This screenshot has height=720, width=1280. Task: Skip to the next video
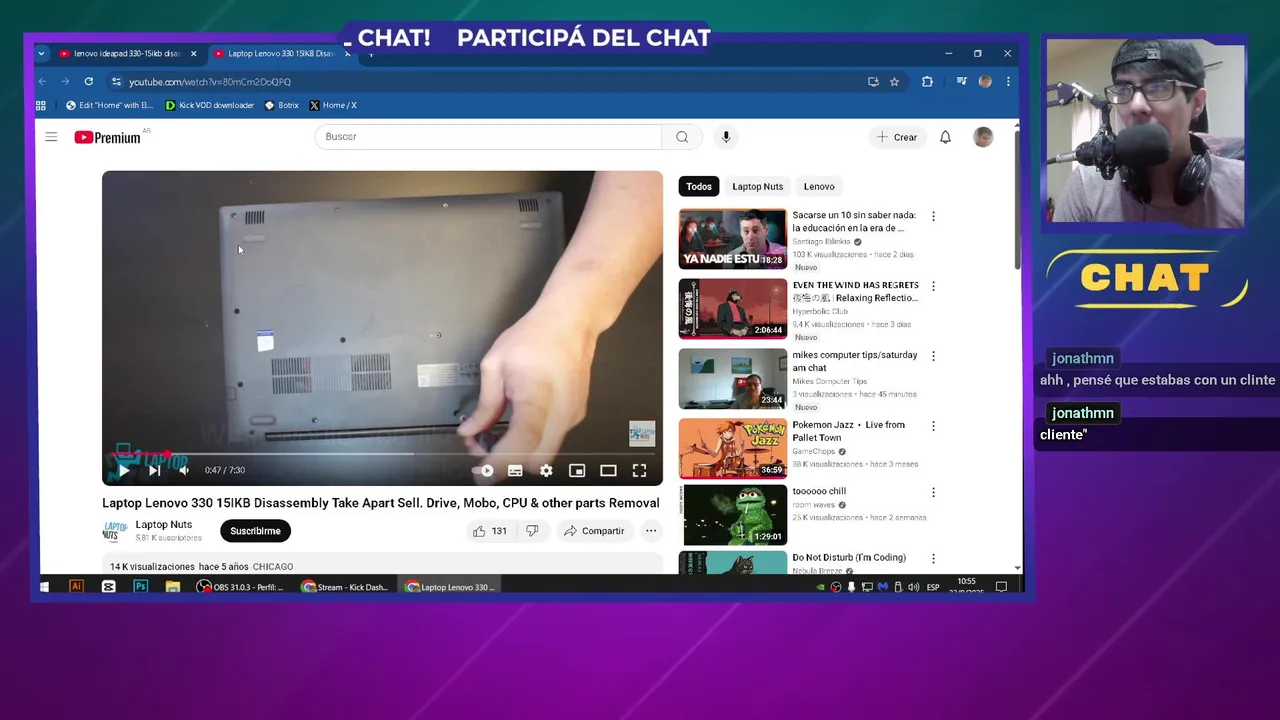tap(154, 470)
